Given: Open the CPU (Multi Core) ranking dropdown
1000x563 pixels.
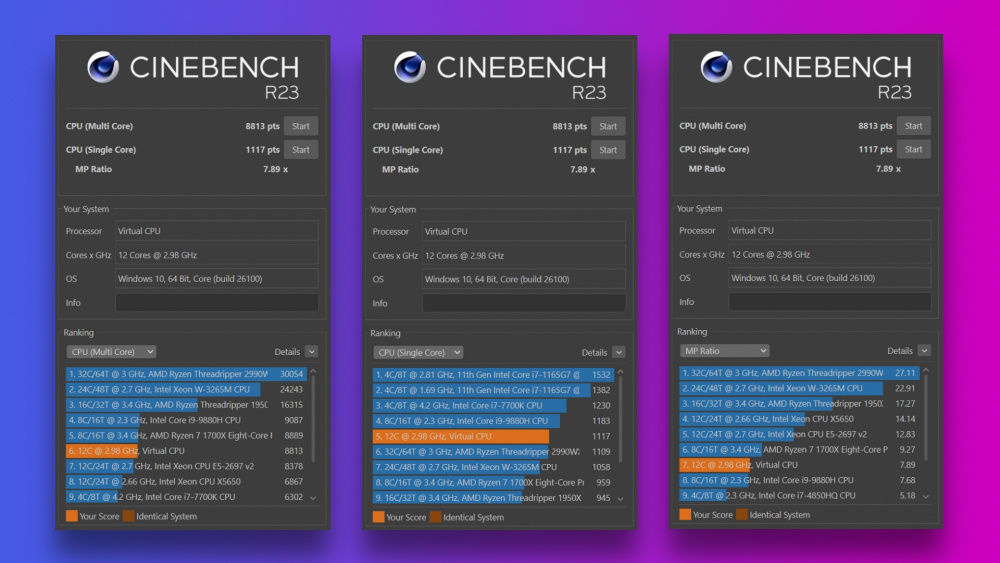Looking at the screenshot, I should click(x=112, y=352).
